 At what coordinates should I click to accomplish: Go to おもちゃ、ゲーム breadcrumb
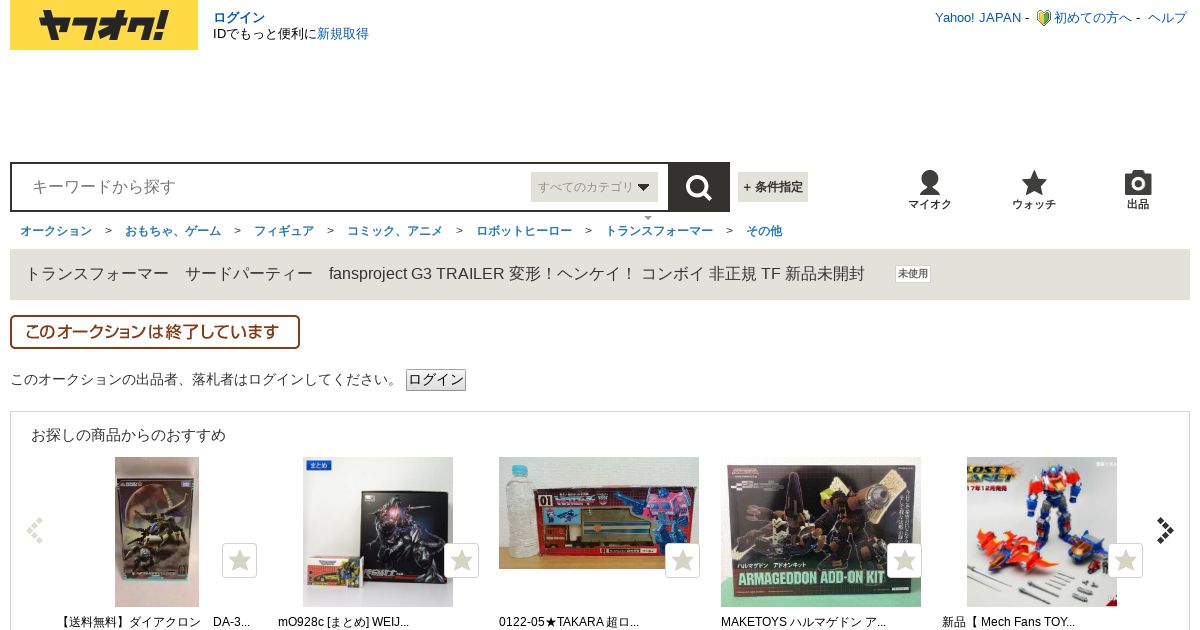[x=173, y=231]
